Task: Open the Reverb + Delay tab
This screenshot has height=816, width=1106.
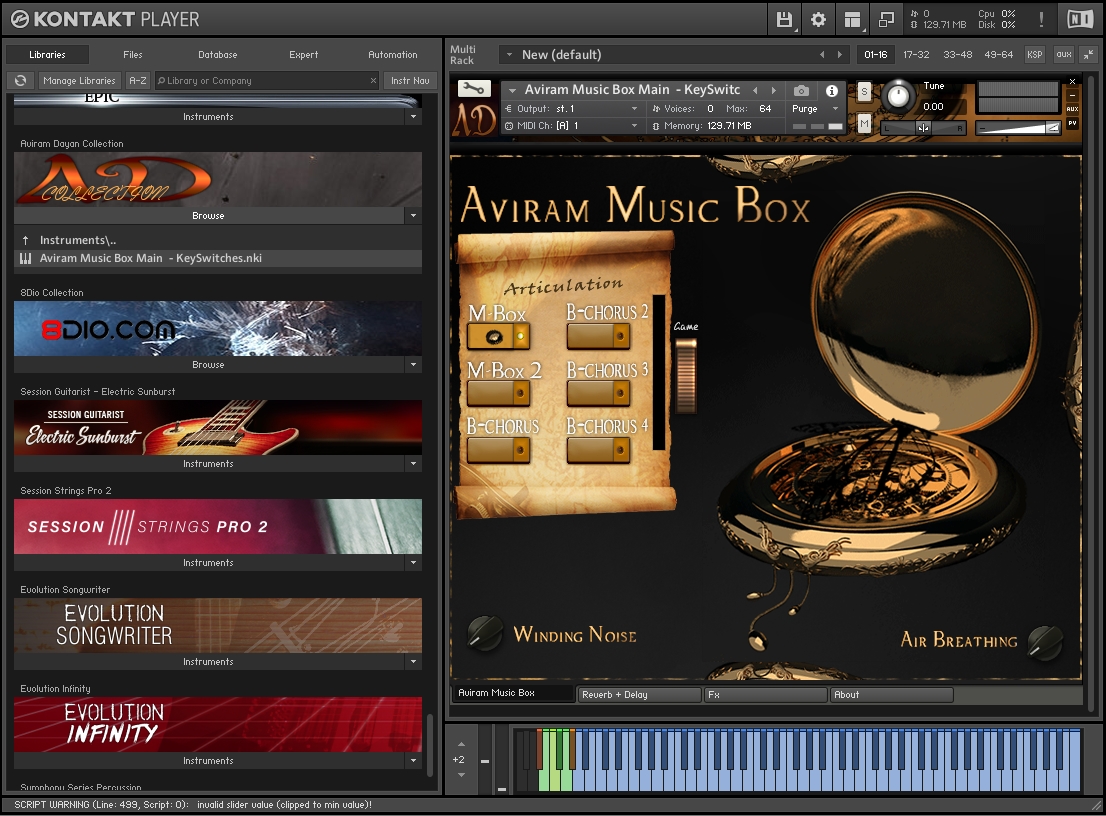Action: click(x=639, y=695)
